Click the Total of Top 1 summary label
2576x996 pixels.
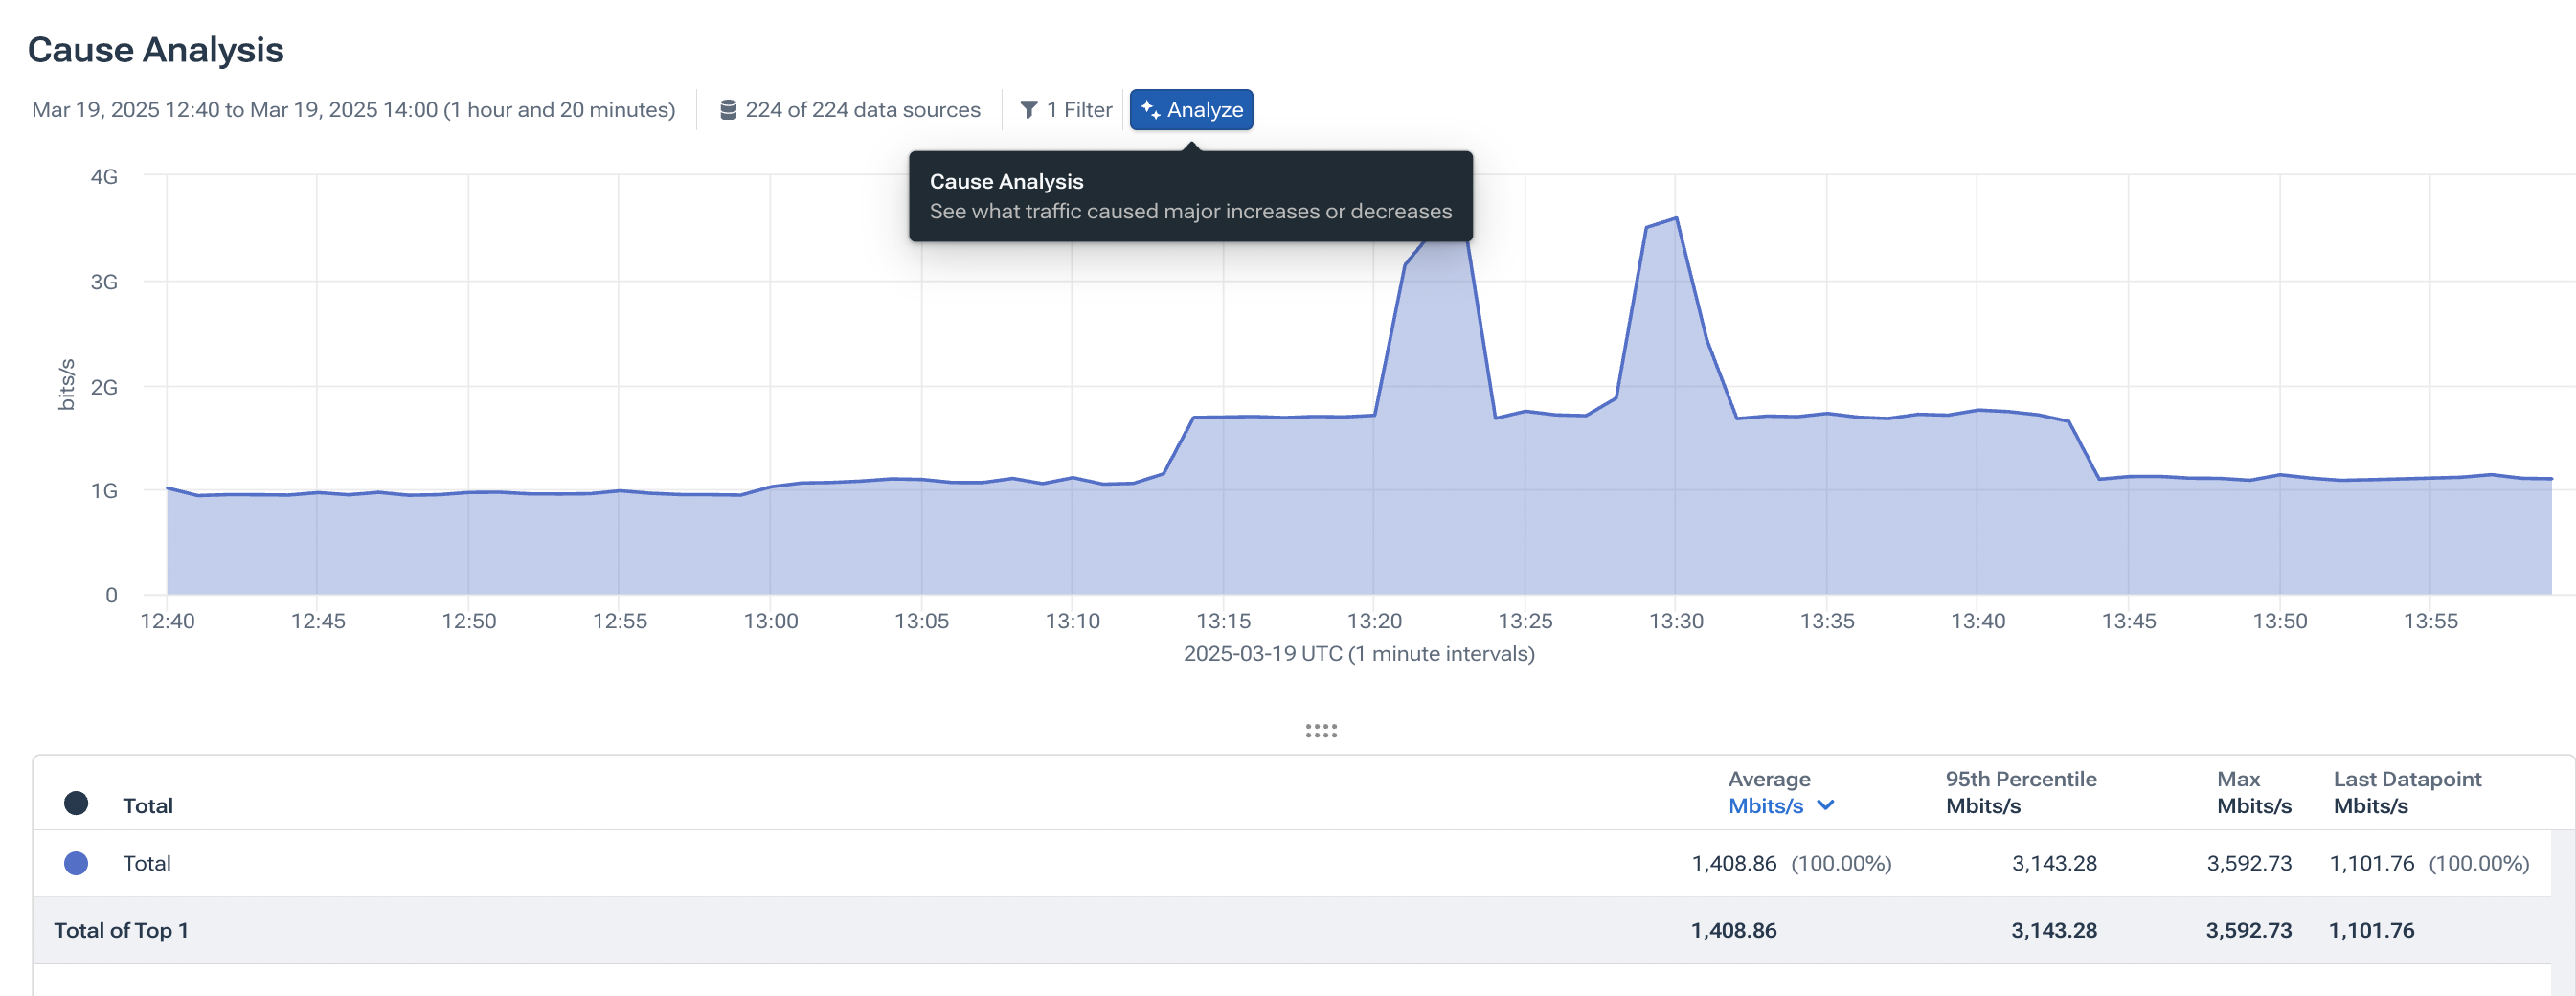tap(121, 930)
